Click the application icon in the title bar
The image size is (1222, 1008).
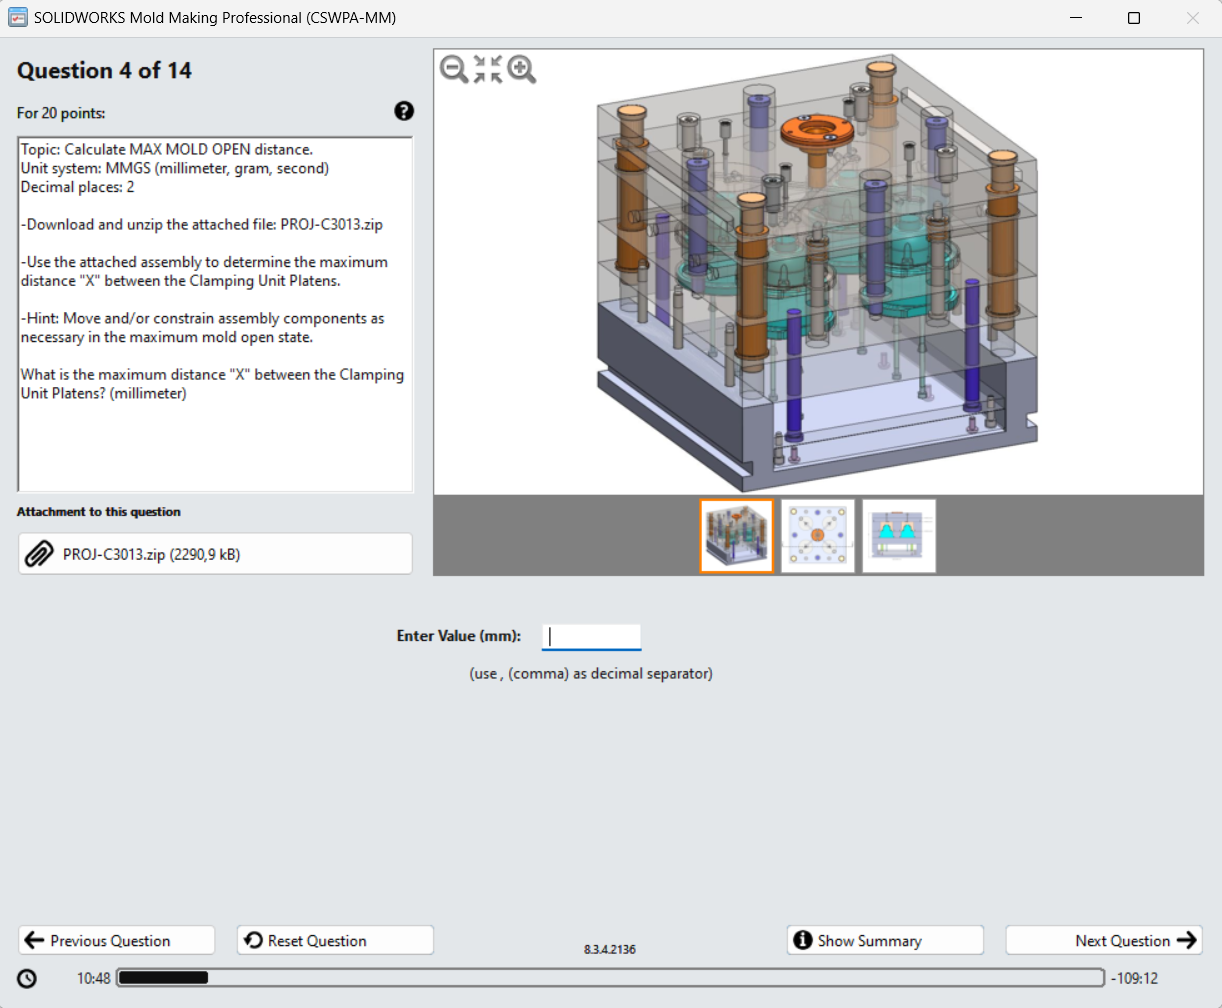click(17, 17)
